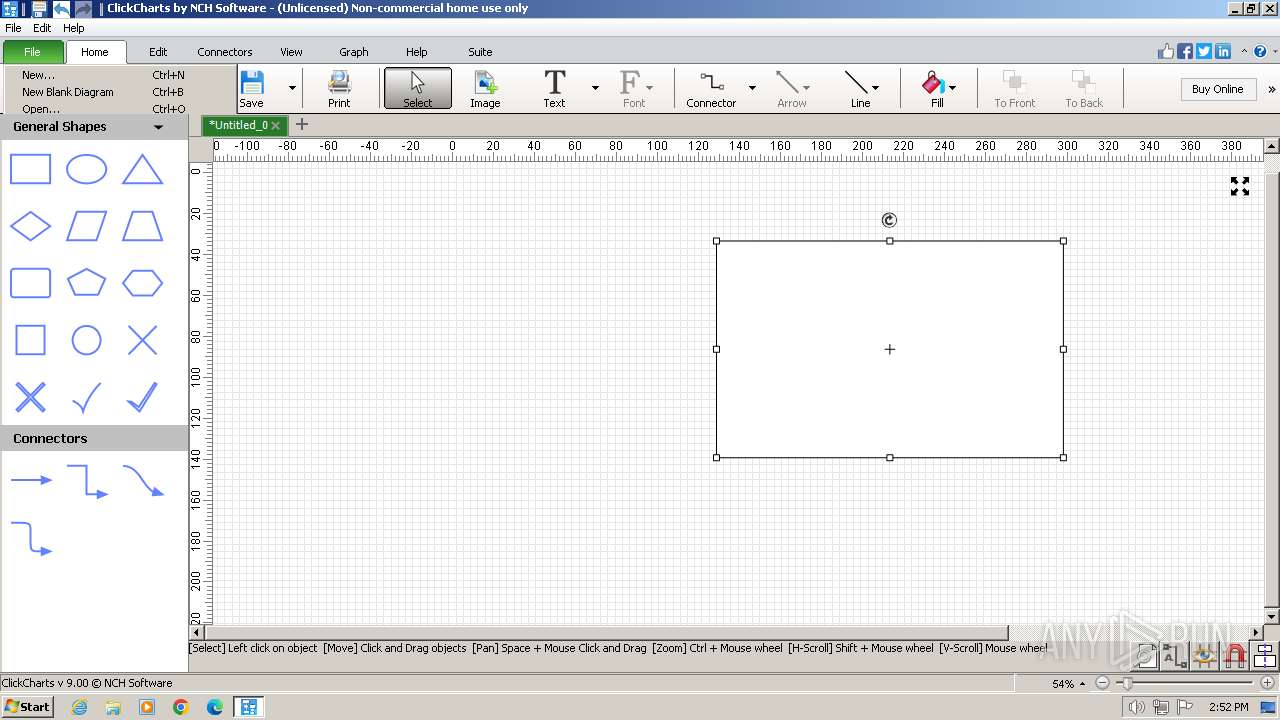Click the Print toolbar icon

pos(339,88)
